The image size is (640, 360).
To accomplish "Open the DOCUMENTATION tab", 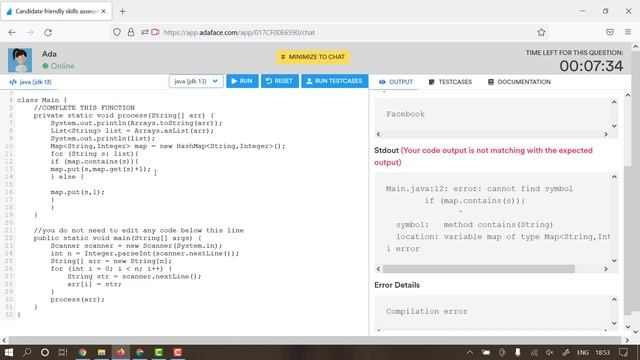I will click(519, 82).
